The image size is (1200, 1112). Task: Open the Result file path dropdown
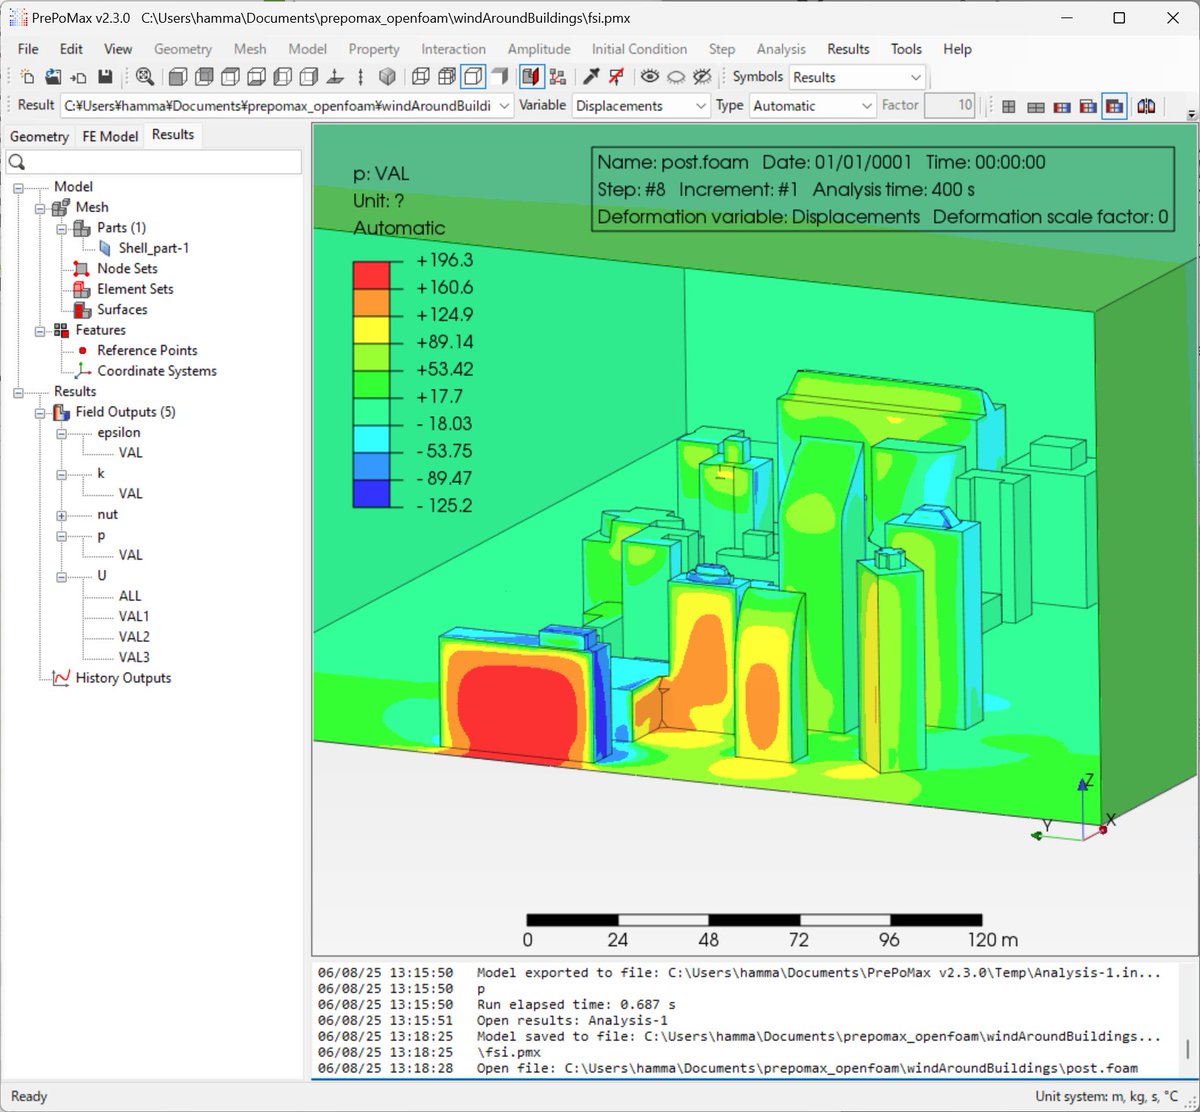pos(288,106)
